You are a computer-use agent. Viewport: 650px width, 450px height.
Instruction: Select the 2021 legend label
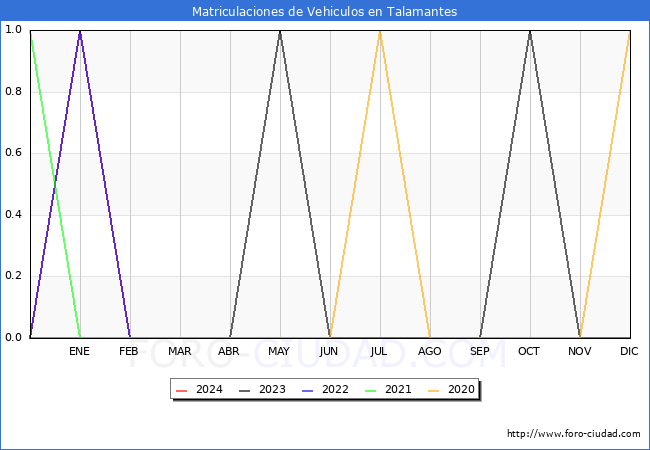398,390
